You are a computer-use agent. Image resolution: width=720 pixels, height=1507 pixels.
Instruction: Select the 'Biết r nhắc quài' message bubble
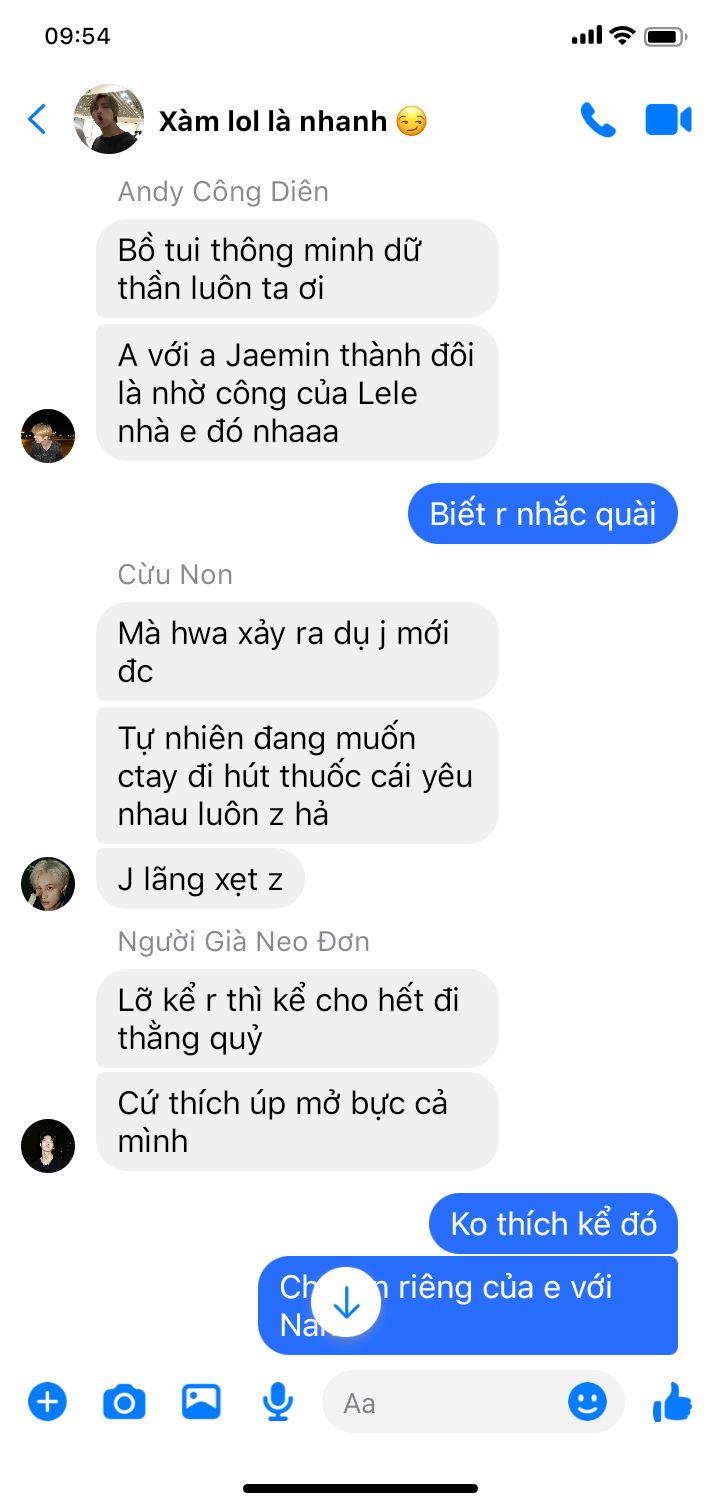543,514
